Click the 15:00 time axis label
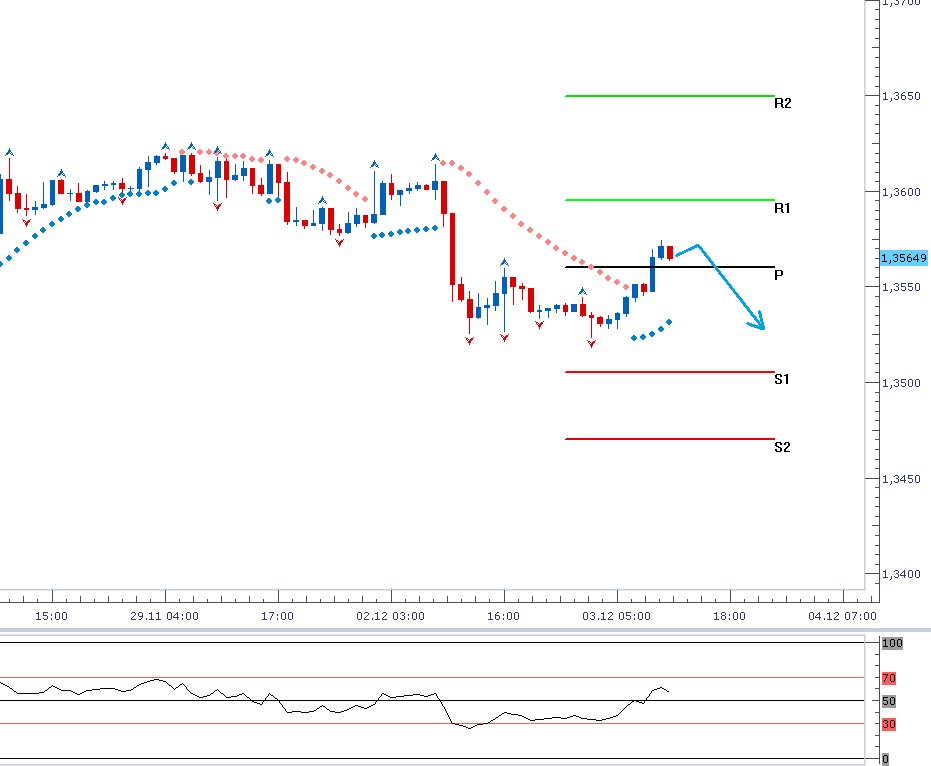Image resolution: width=931 pixels, height=766 pixels. point(51,616)
